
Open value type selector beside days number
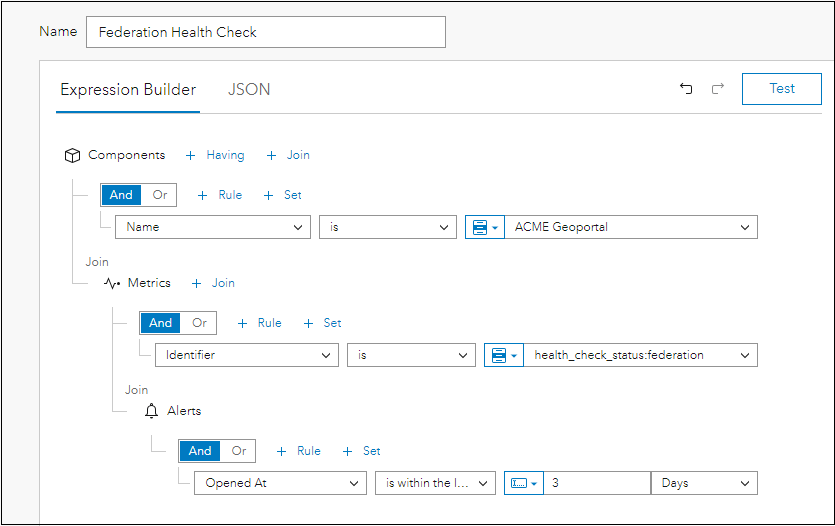click(x=524, y=483)
